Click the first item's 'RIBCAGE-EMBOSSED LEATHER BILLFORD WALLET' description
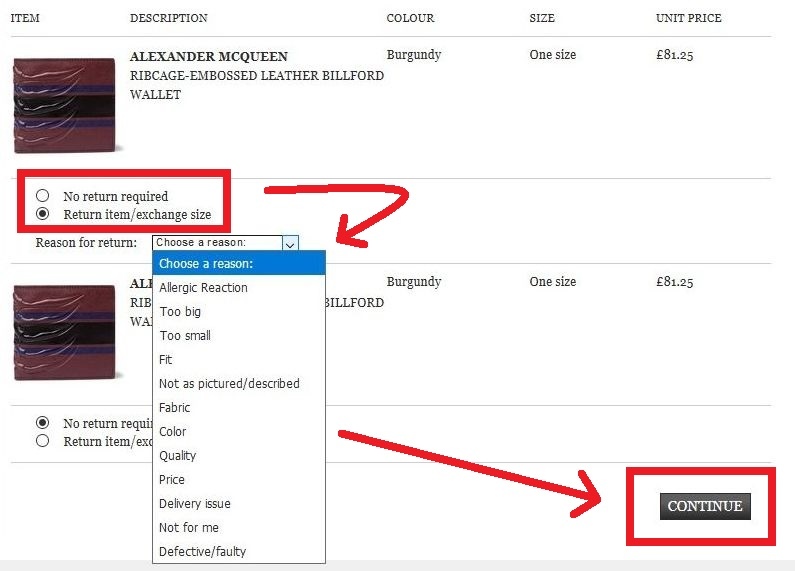 pos(257,85)
